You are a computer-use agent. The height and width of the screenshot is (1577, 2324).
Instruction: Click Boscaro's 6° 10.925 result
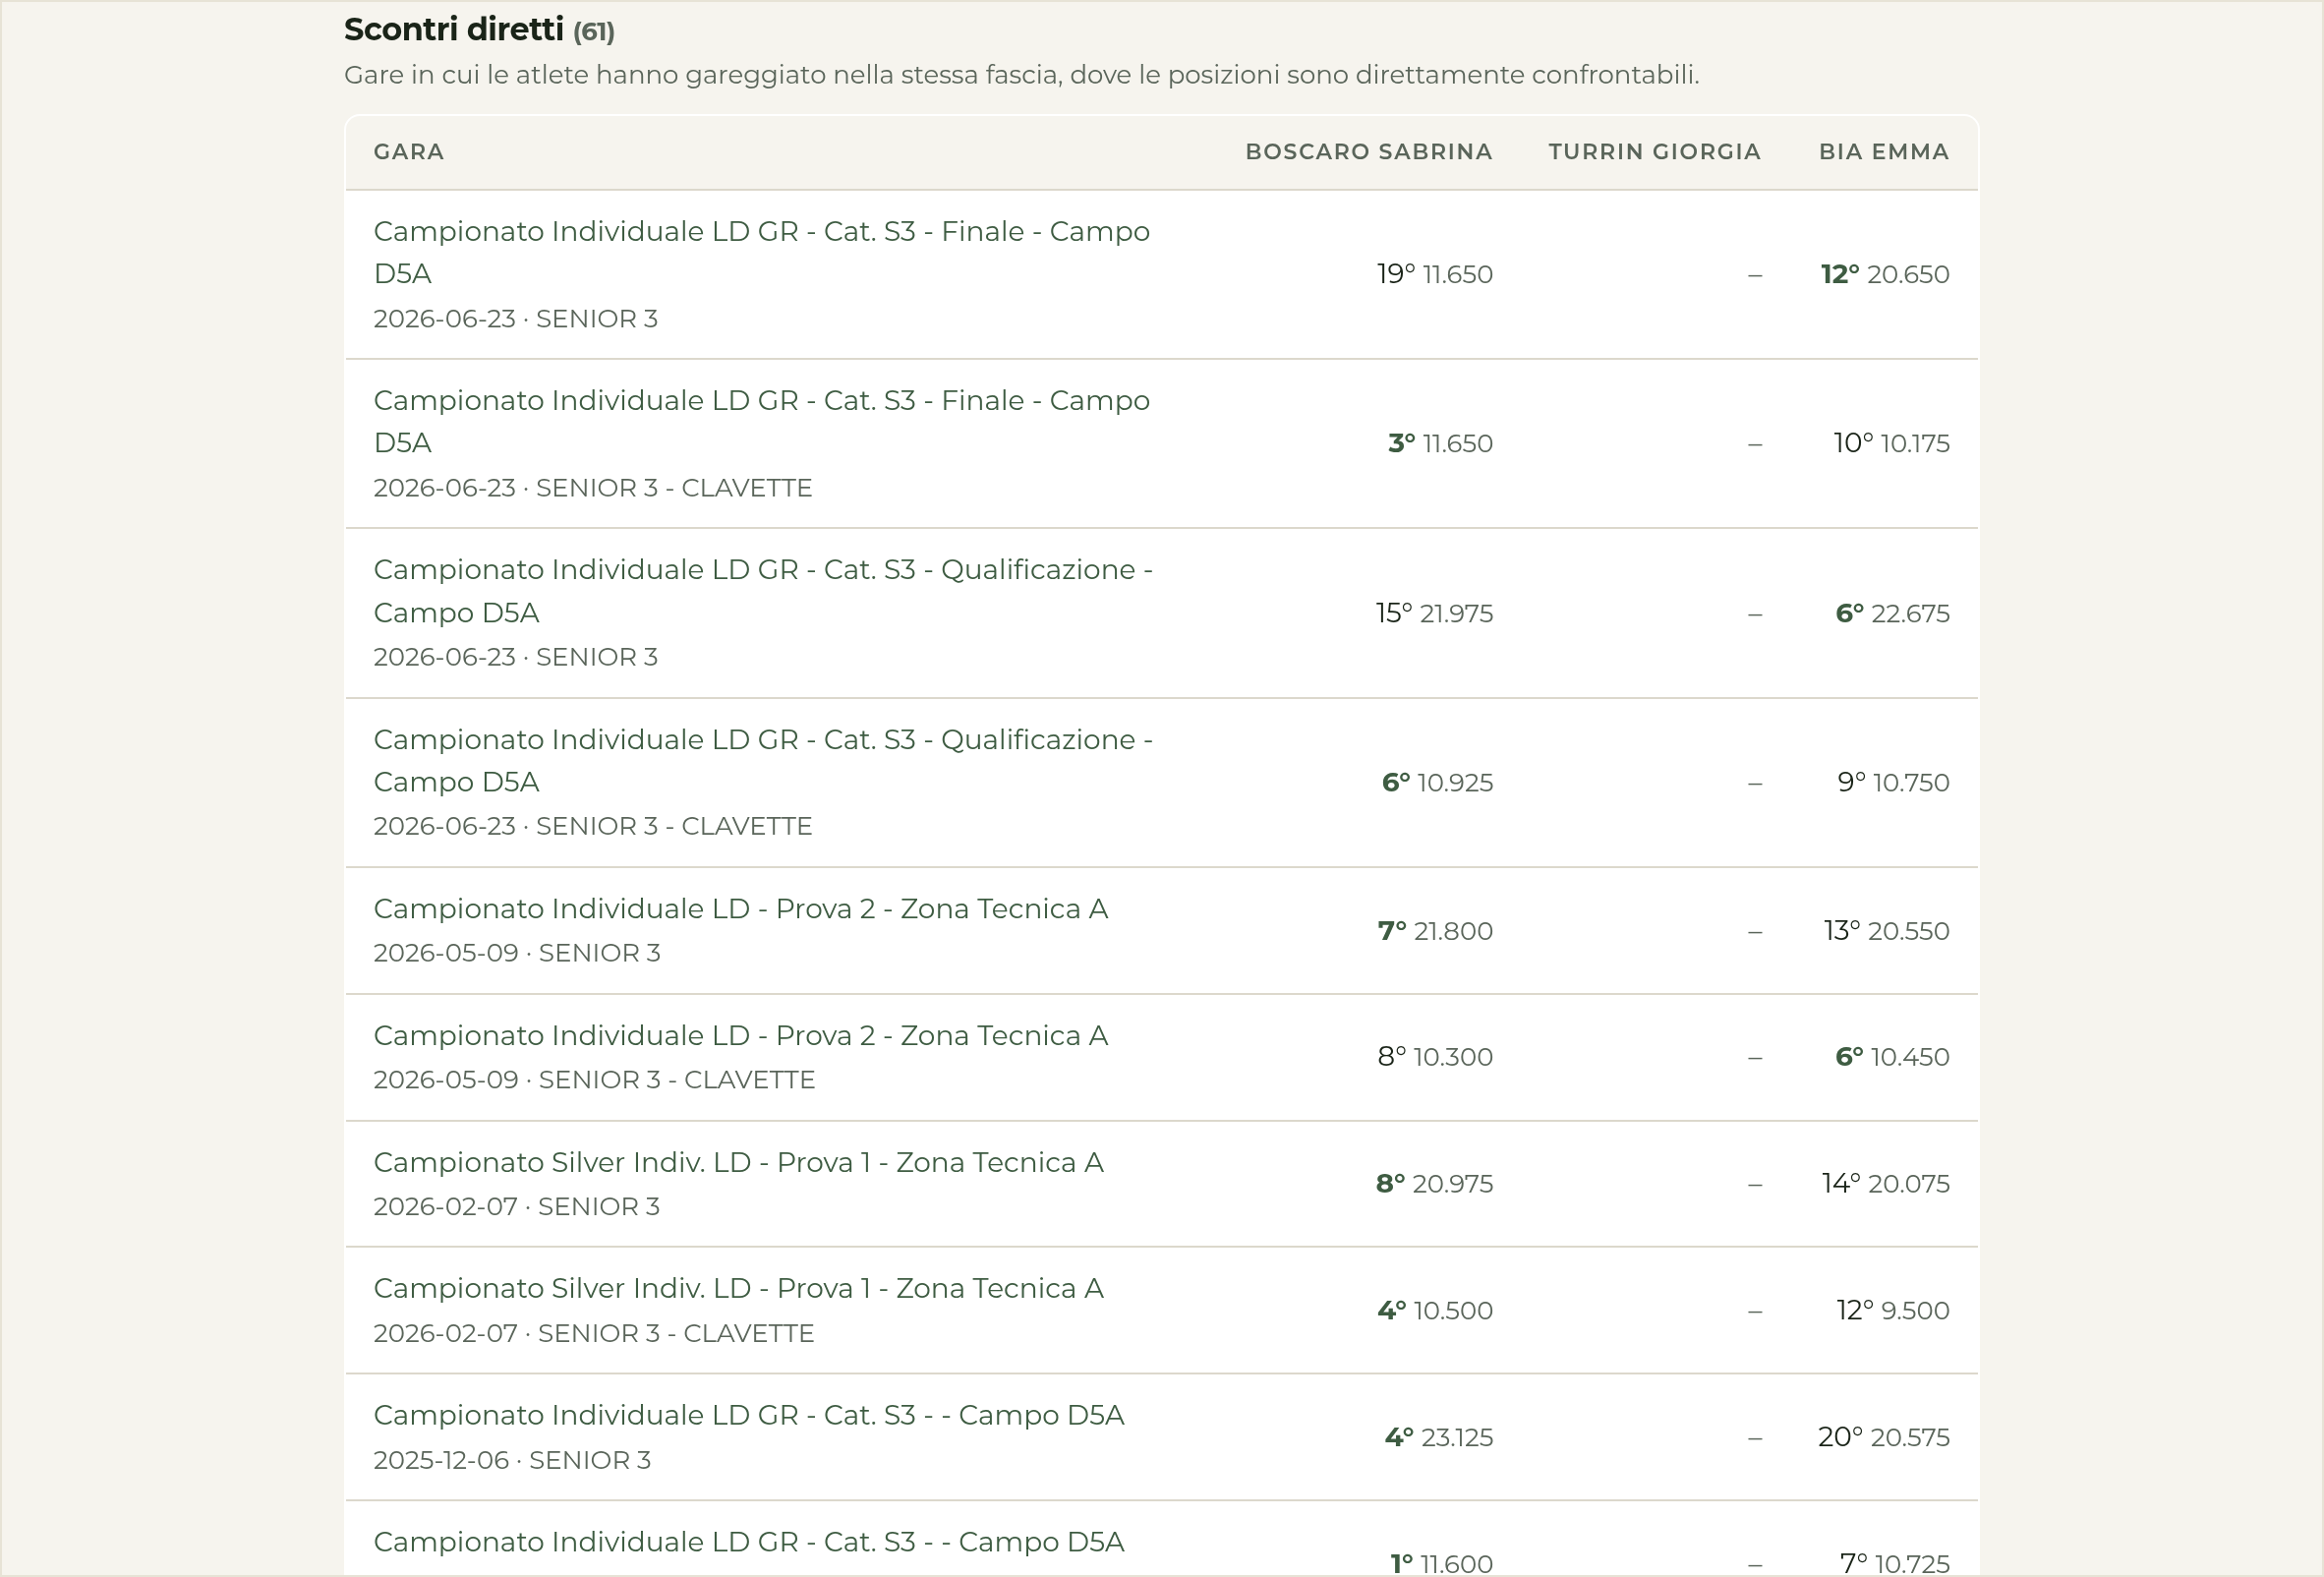tap(1437, 782)
